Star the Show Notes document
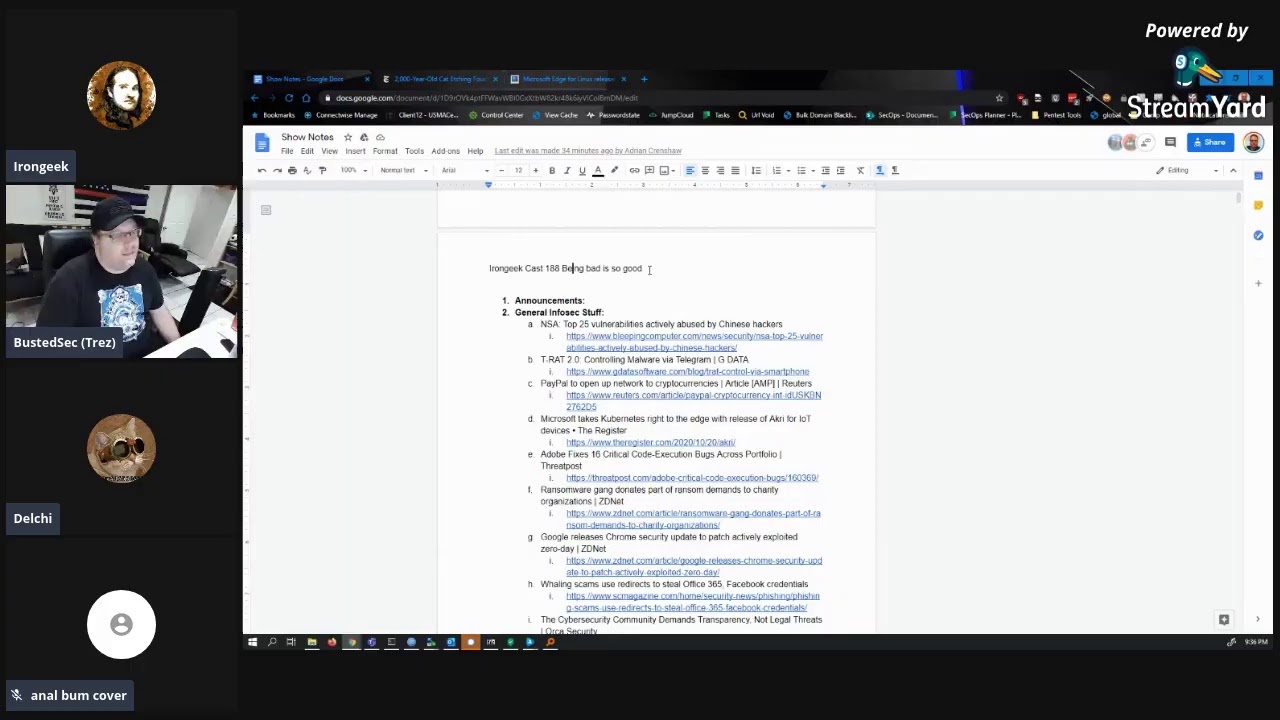This screenshot has width=1280, height=720. [348, 137]
